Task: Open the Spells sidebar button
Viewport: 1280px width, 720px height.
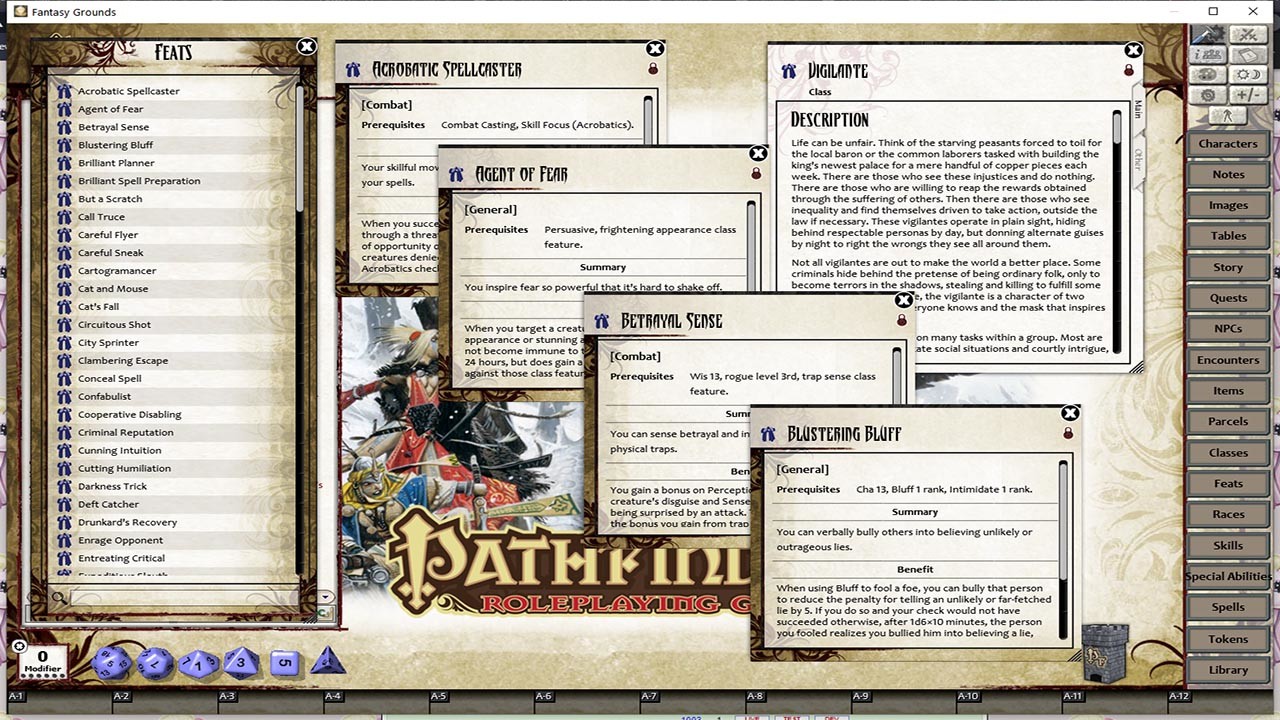Action: pyautogui.click(x=1228, y=607)
